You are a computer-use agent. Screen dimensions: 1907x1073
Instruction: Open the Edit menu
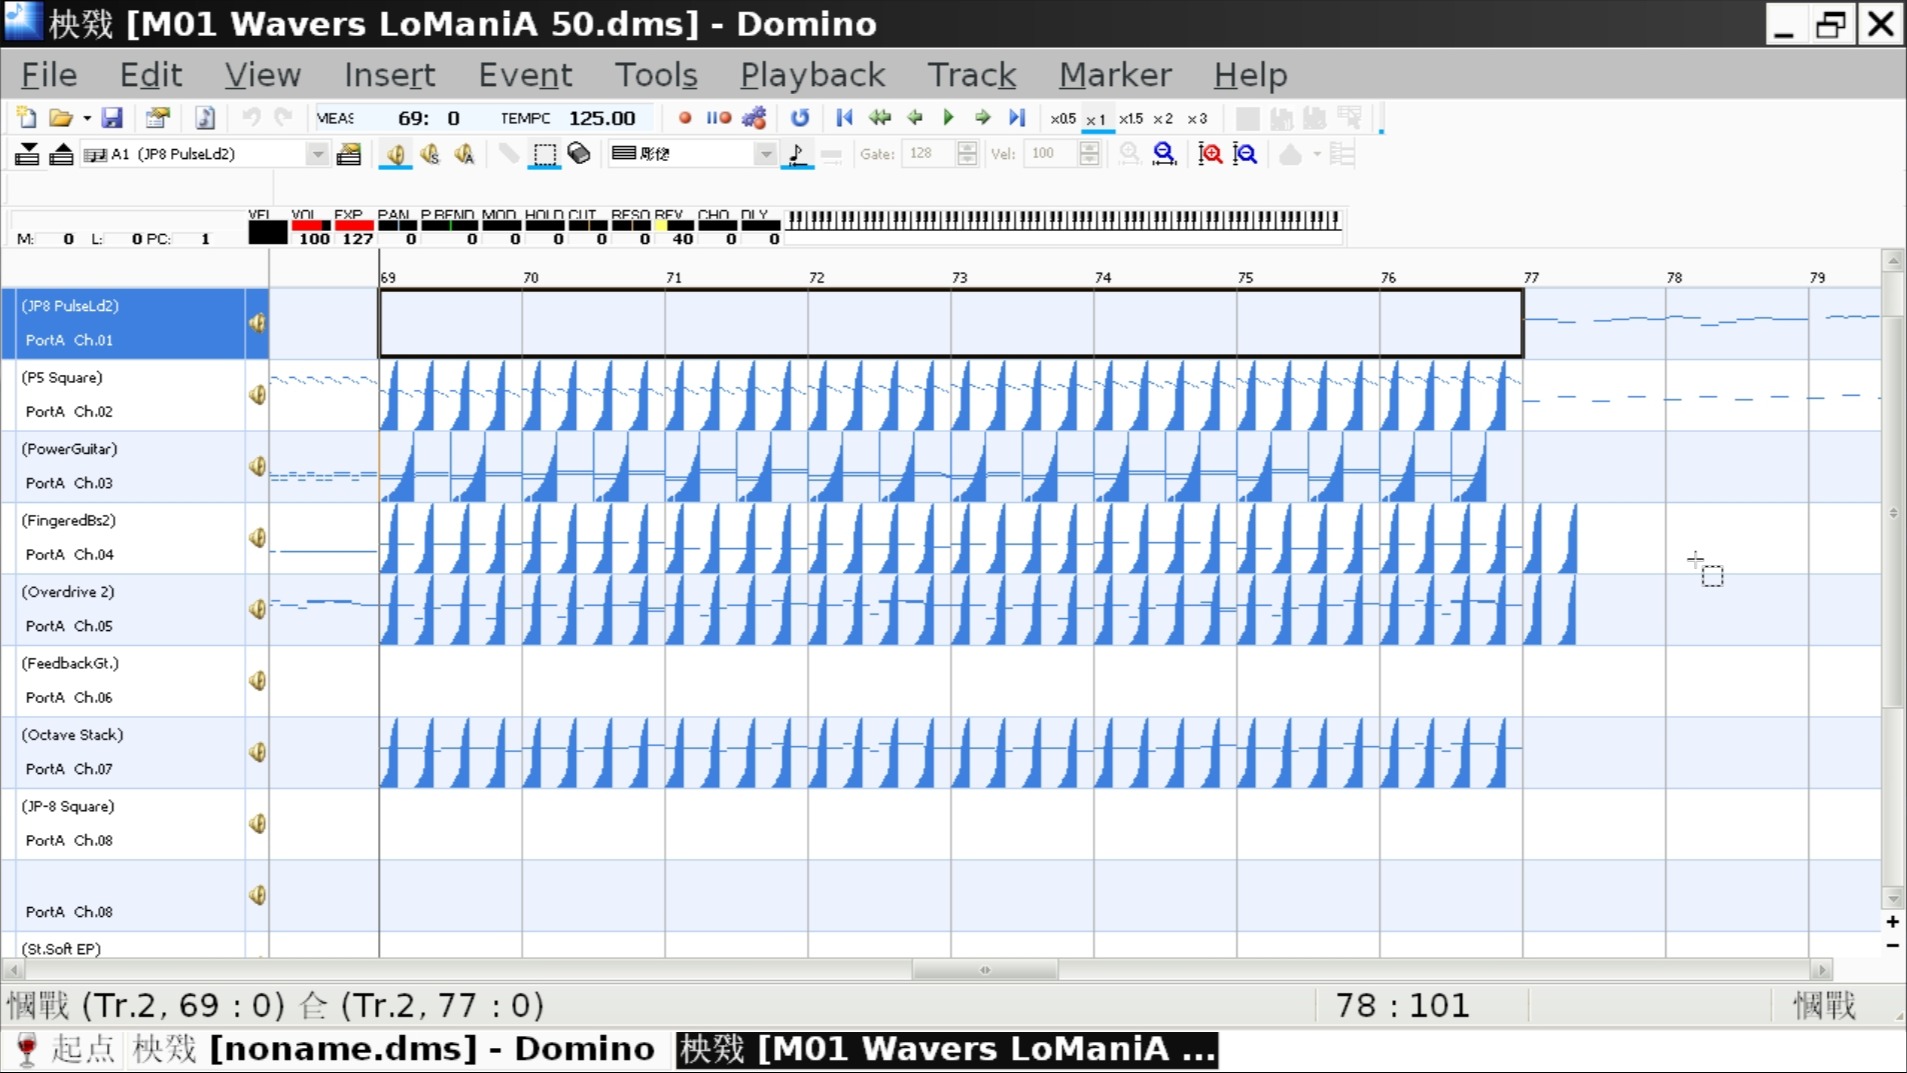coord(151,75)
